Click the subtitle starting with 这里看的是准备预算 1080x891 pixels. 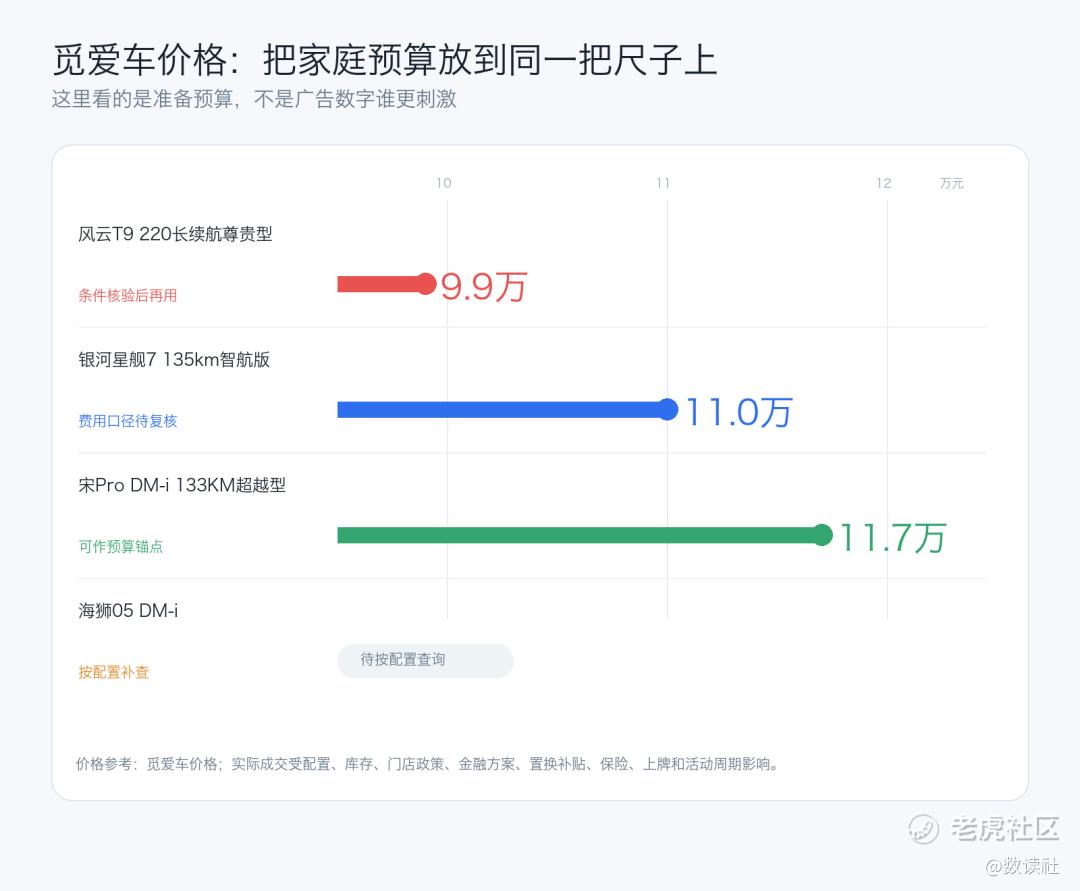coord(254,98)
